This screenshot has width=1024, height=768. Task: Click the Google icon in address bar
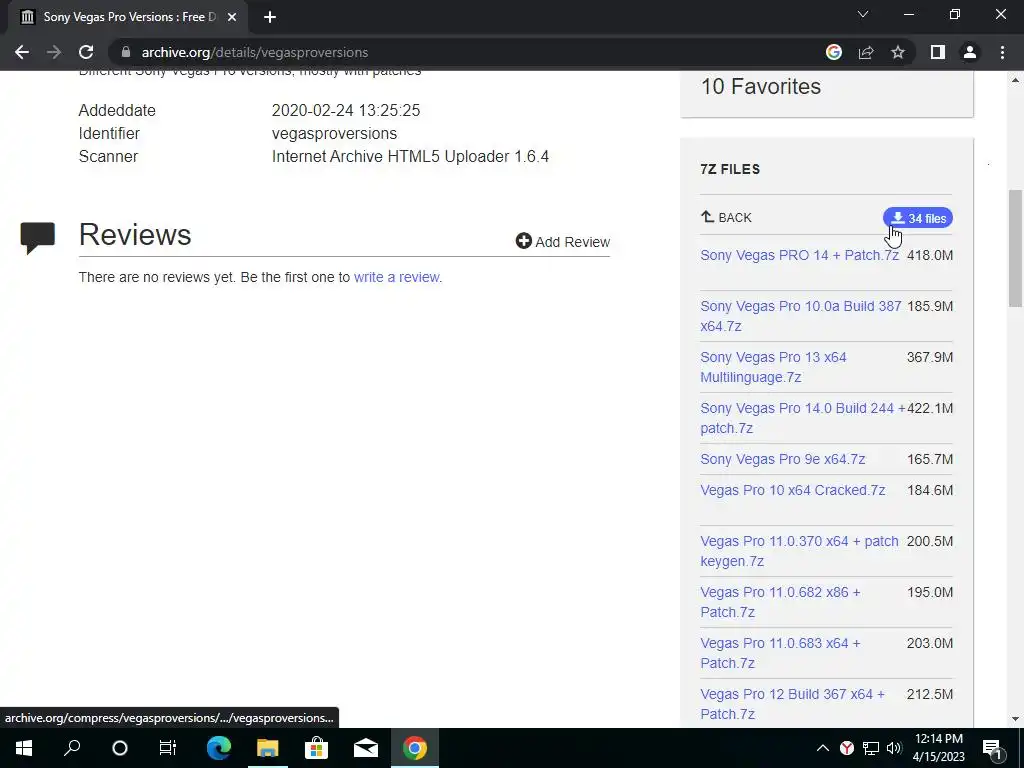pyautogui.click(x=833, y=52)
